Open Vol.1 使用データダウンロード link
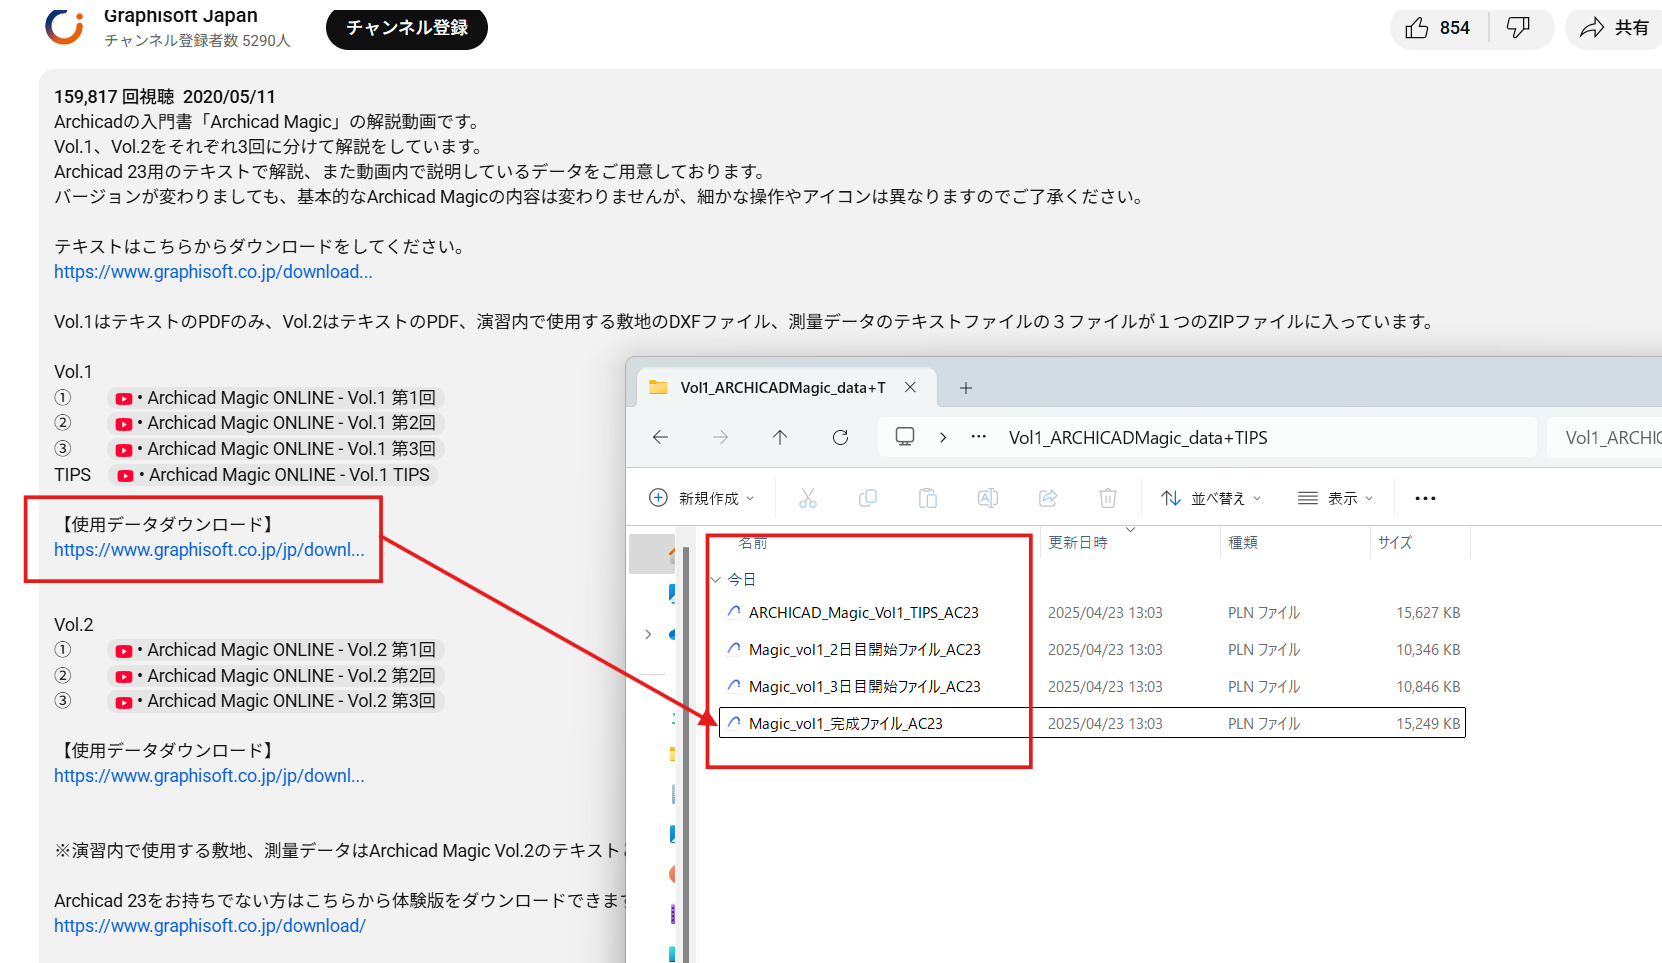The height and width of the screenshot is (963, 1662). coord(209,550)
